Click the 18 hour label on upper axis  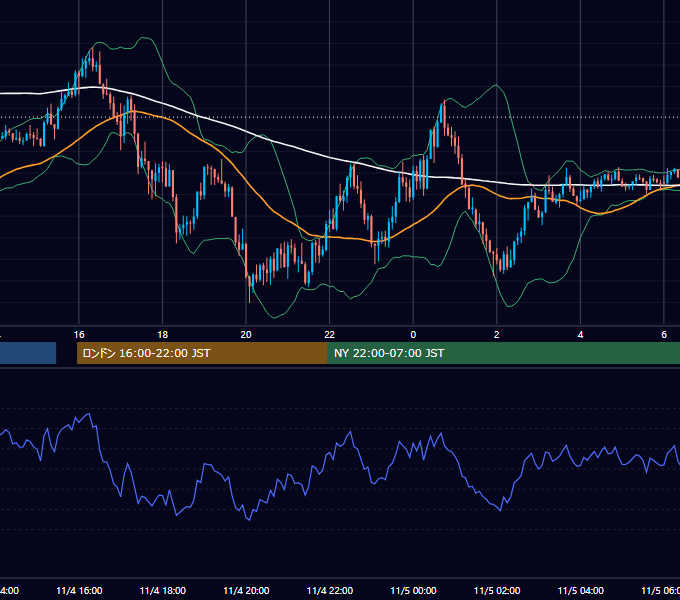[x=163, y=335]
